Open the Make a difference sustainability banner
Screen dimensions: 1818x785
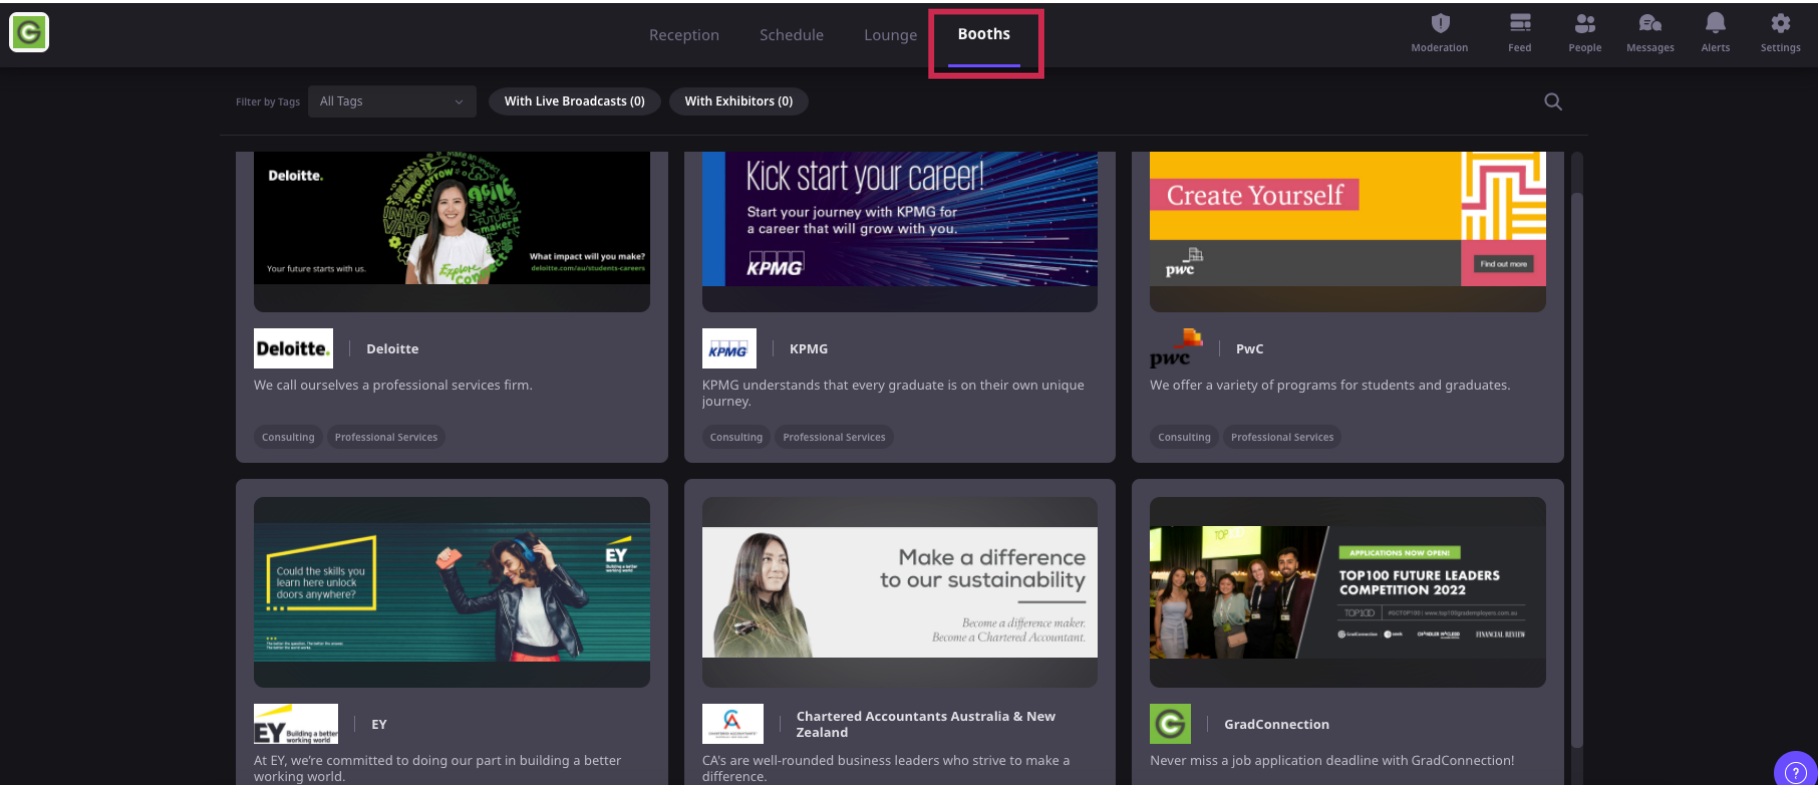(x=900, y=592)
